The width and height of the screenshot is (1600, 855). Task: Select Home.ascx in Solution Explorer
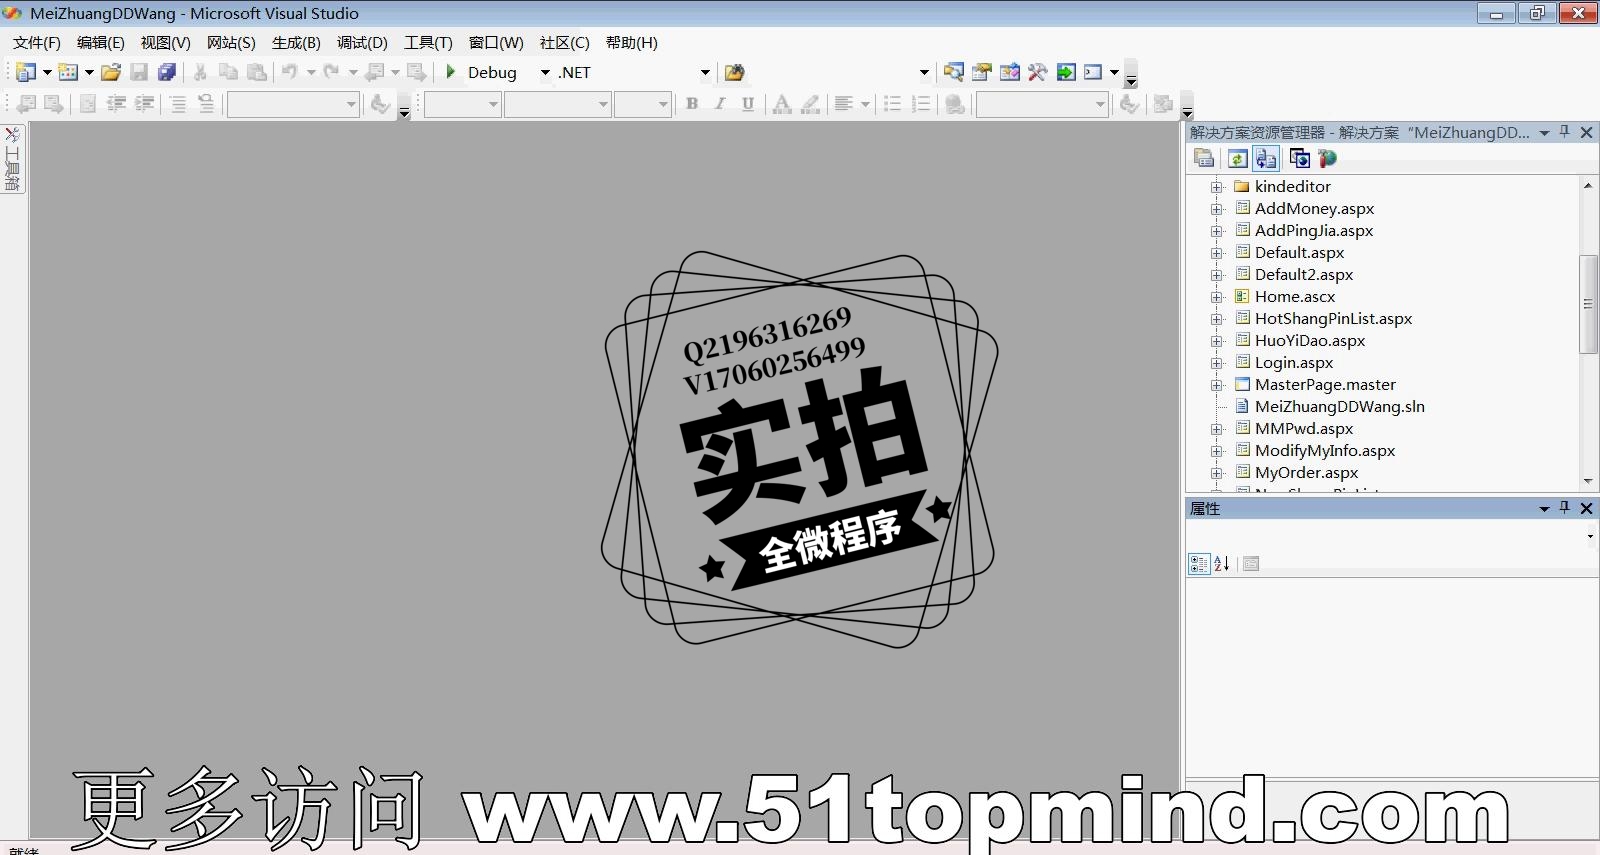(1295, 296)
